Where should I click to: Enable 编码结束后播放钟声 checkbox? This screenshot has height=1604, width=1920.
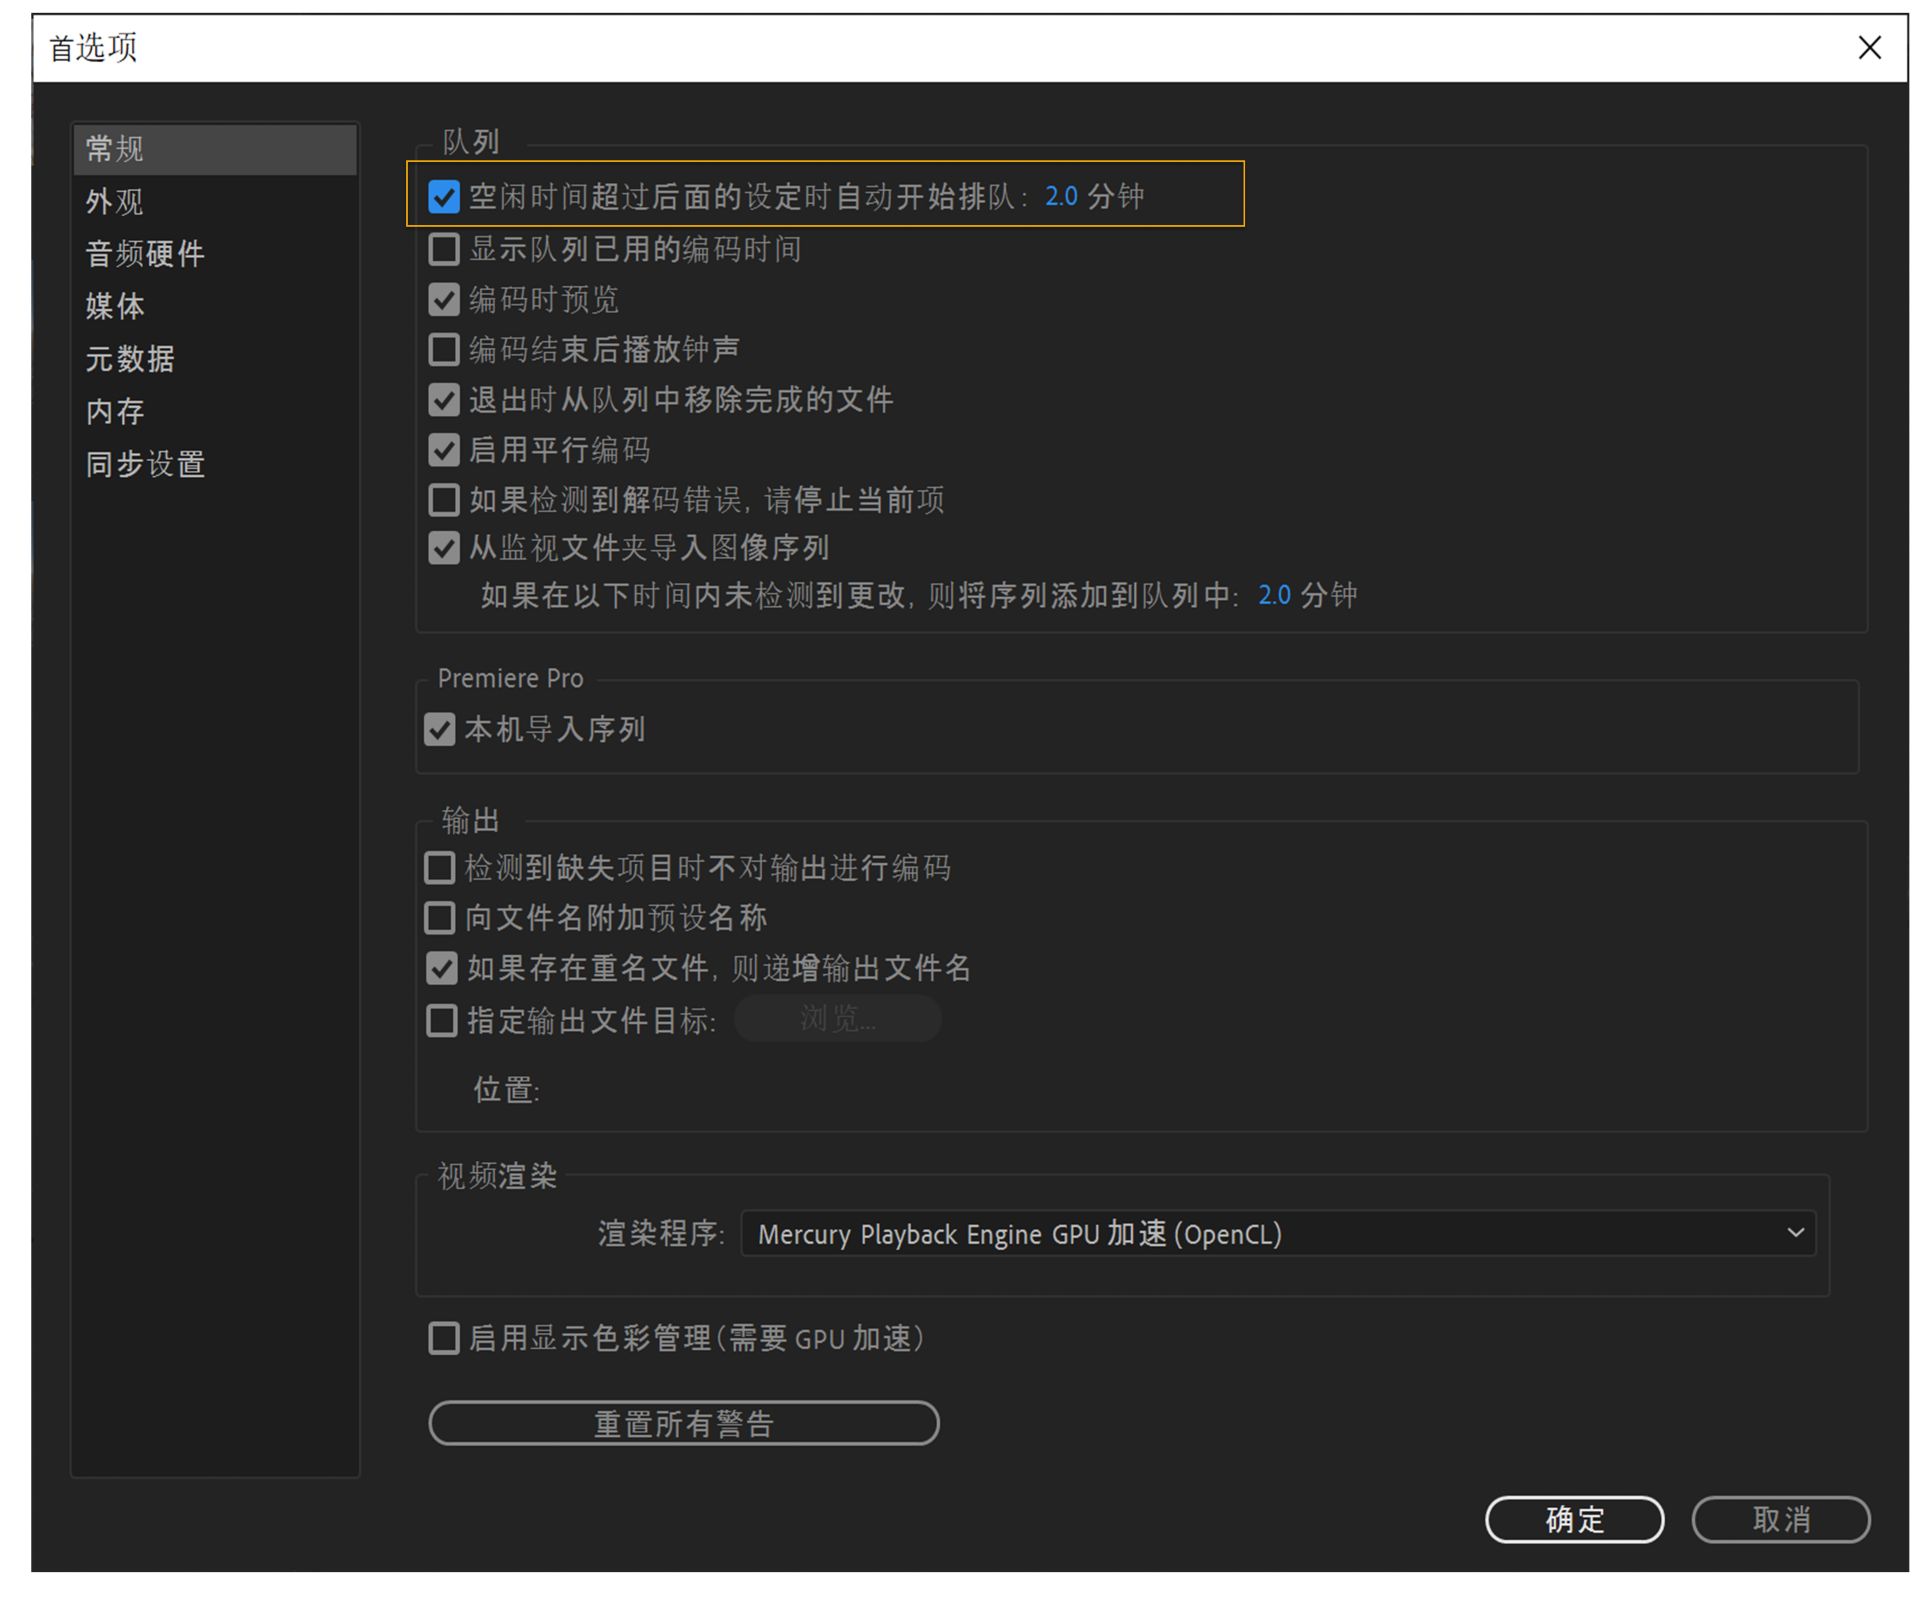444,349
